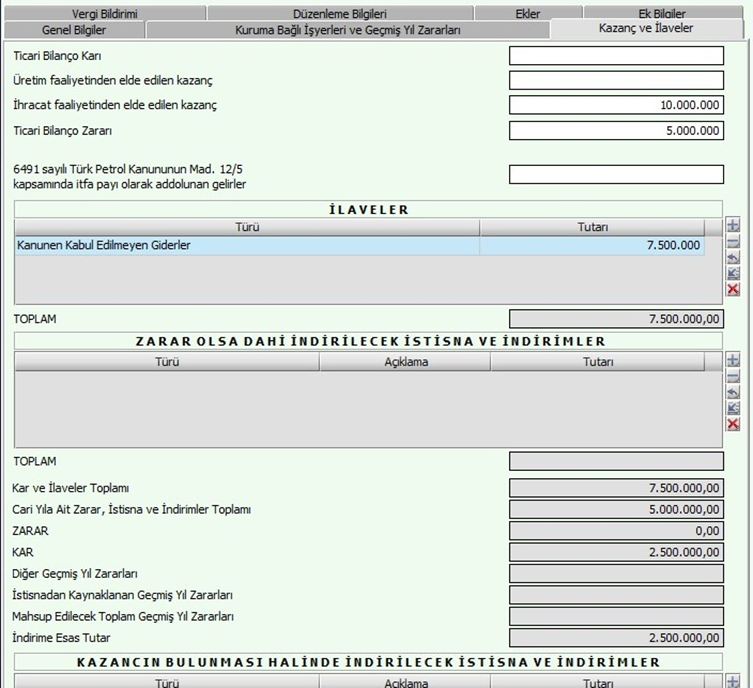Edit the İhracat faaliyetinden elde edilen kazanç value
753x688 pixels.
coord(616,105)
